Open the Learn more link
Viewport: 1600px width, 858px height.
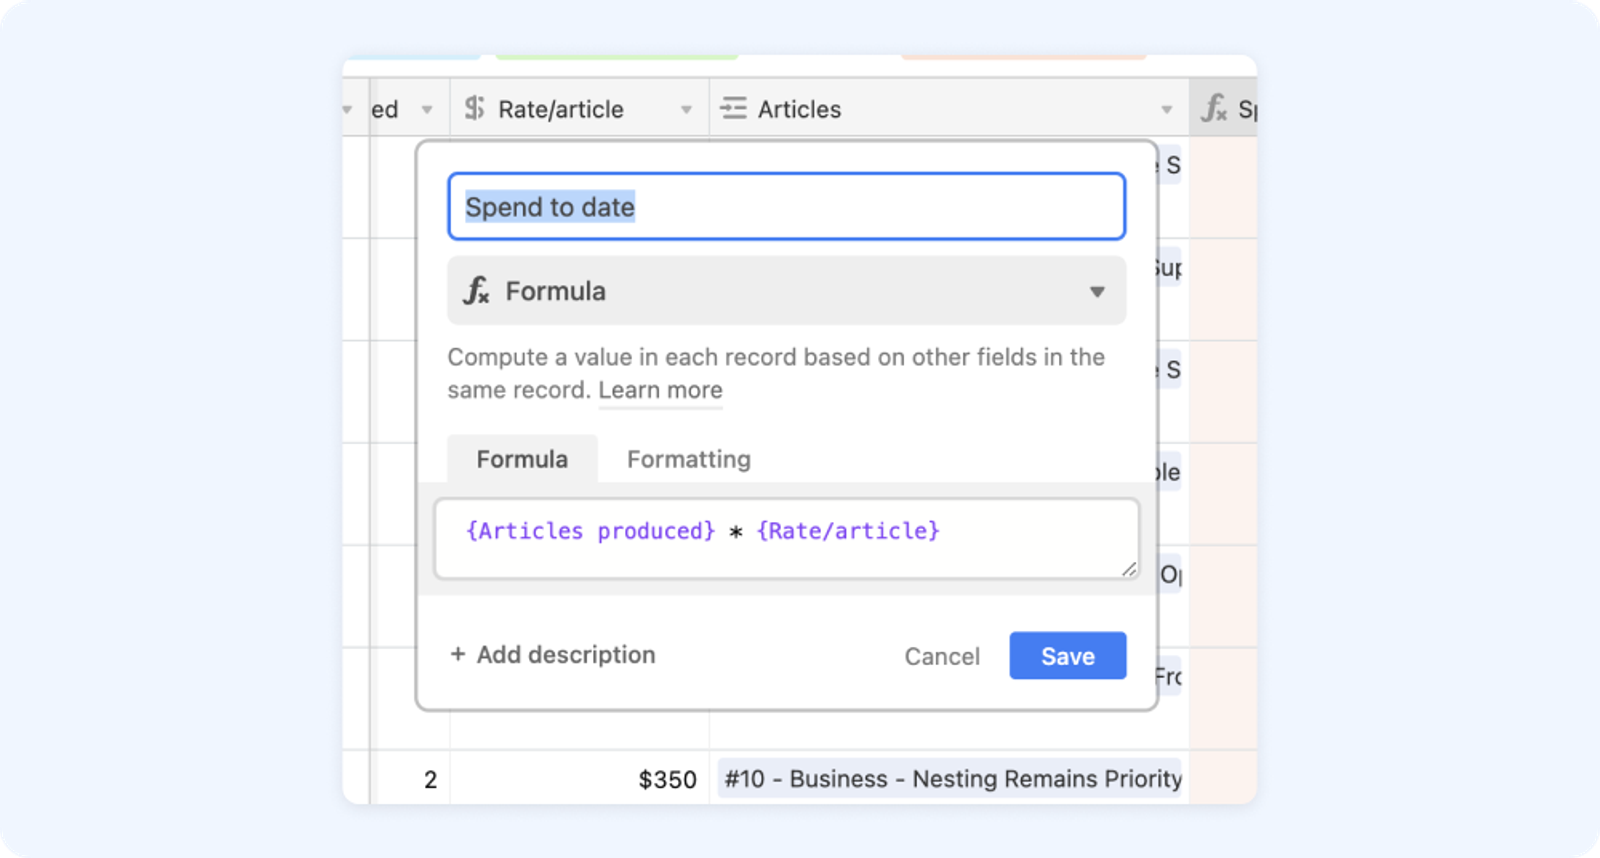(660, 390)
